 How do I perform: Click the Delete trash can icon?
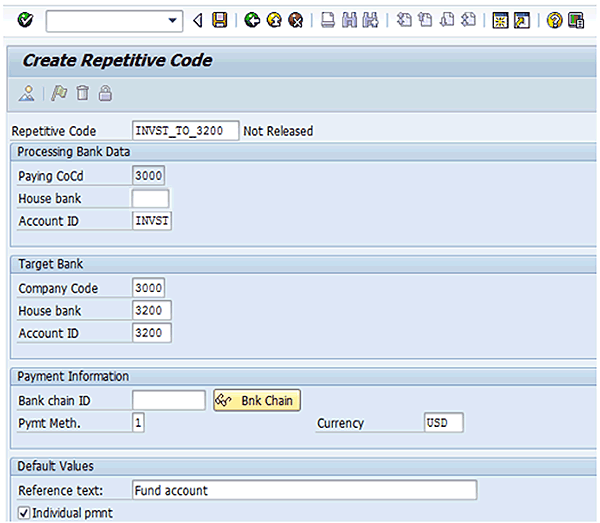(x=83, y=93)
